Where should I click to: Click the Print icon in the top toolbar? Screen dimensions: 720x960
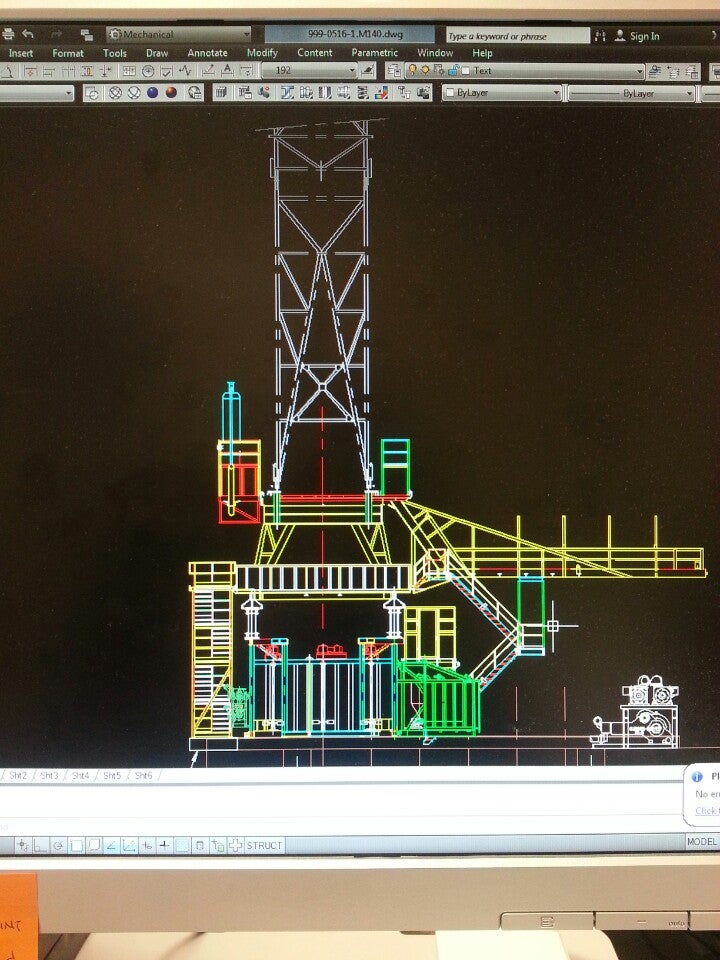7,34
